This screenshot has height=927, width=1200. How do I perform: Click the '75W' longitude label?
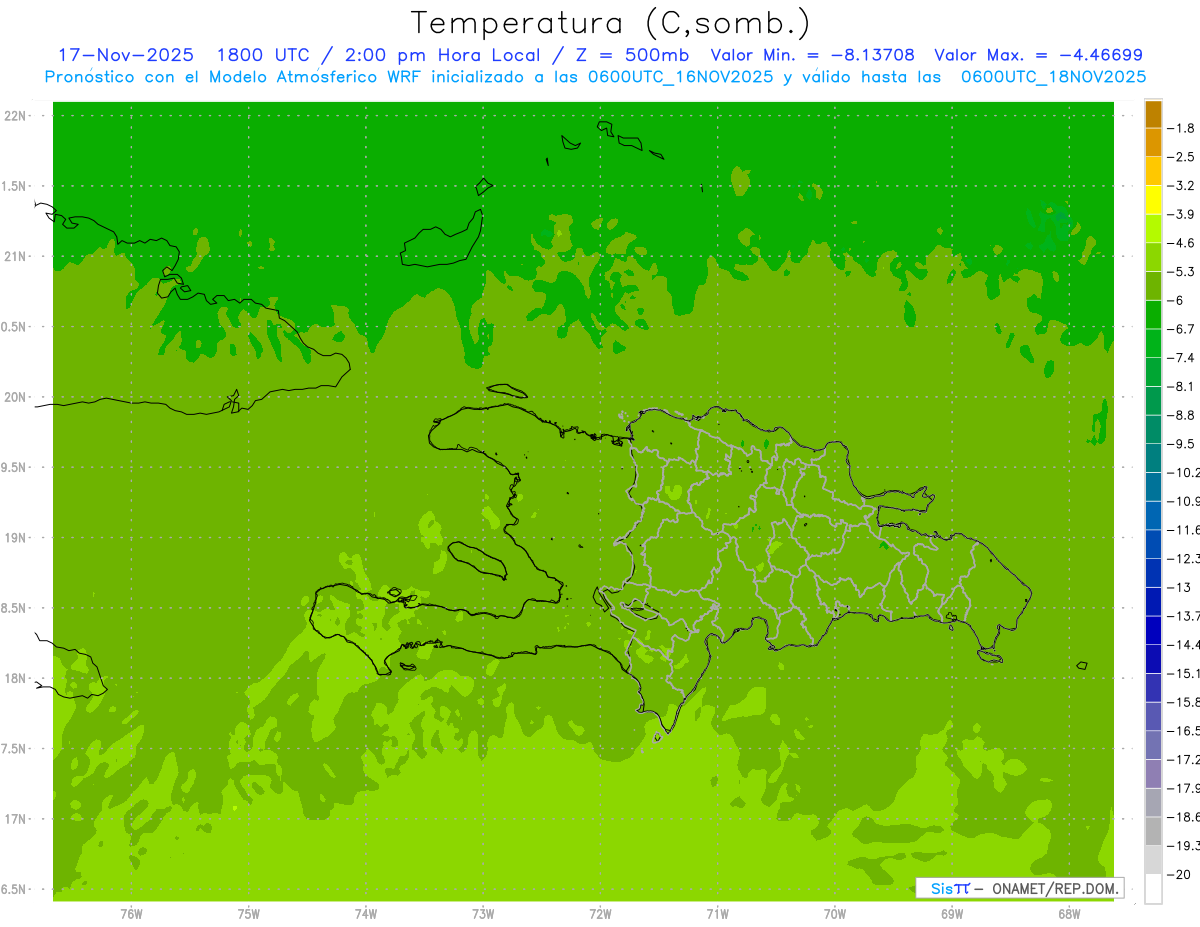(249, 913)
